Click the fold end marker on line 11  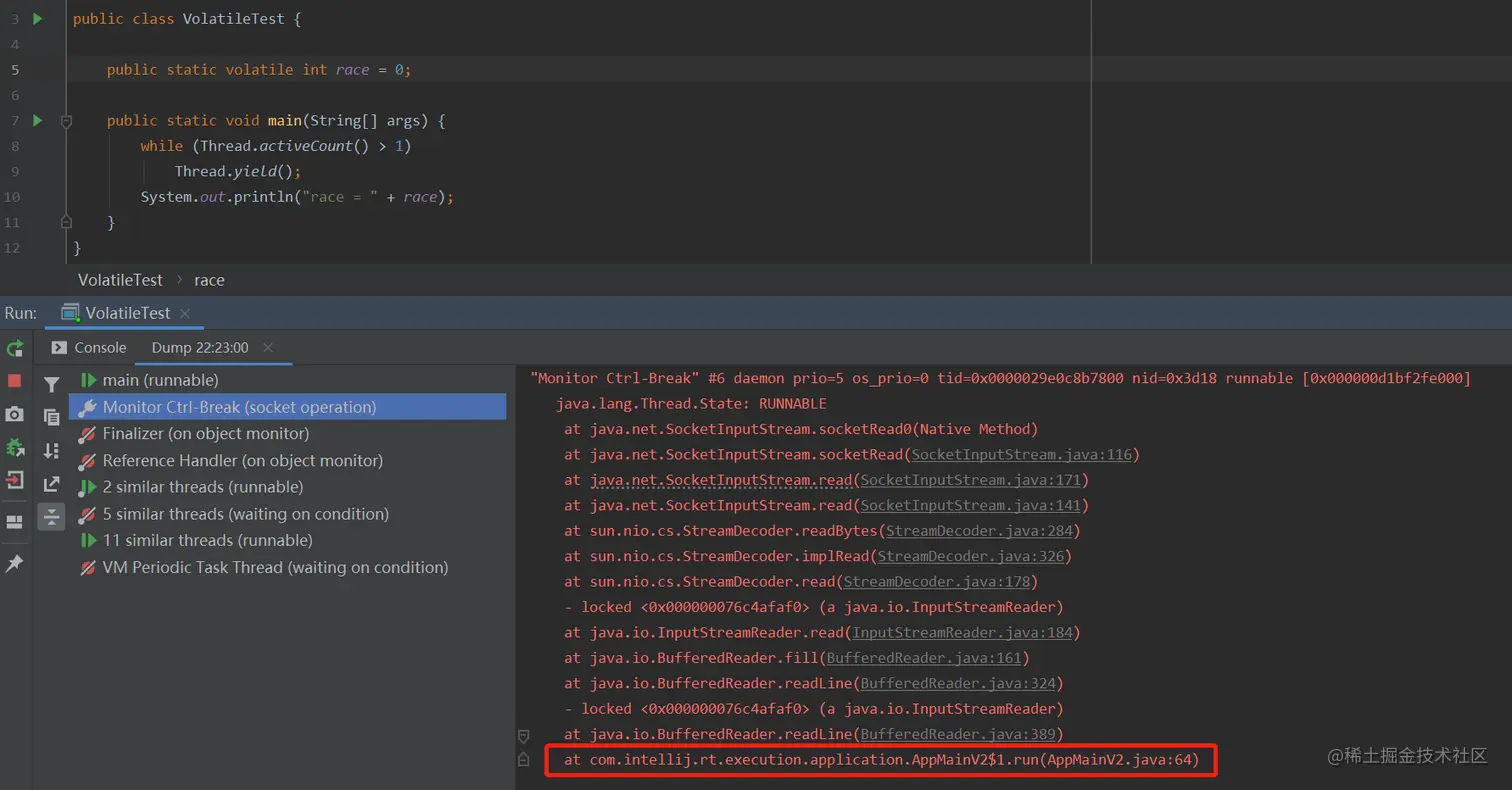coord(66,222)
